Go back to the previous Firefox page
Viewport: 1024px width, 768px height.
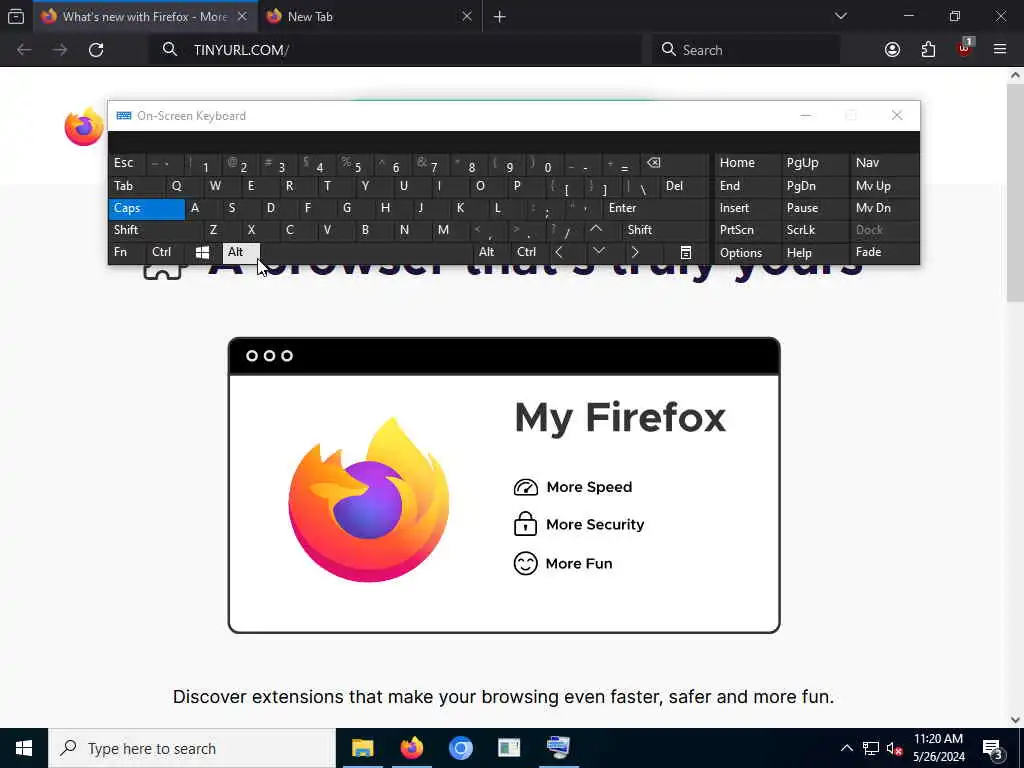click(24, 50)
